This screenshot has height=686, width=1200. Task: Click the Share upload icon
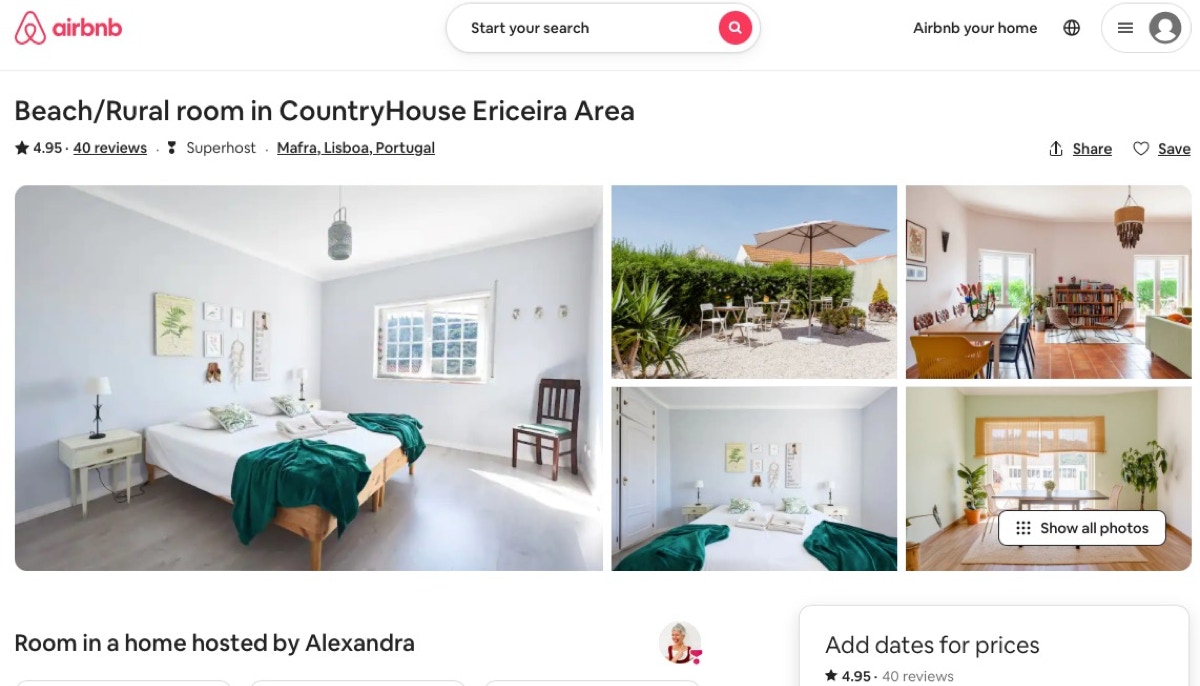(x=1056, y=148)
